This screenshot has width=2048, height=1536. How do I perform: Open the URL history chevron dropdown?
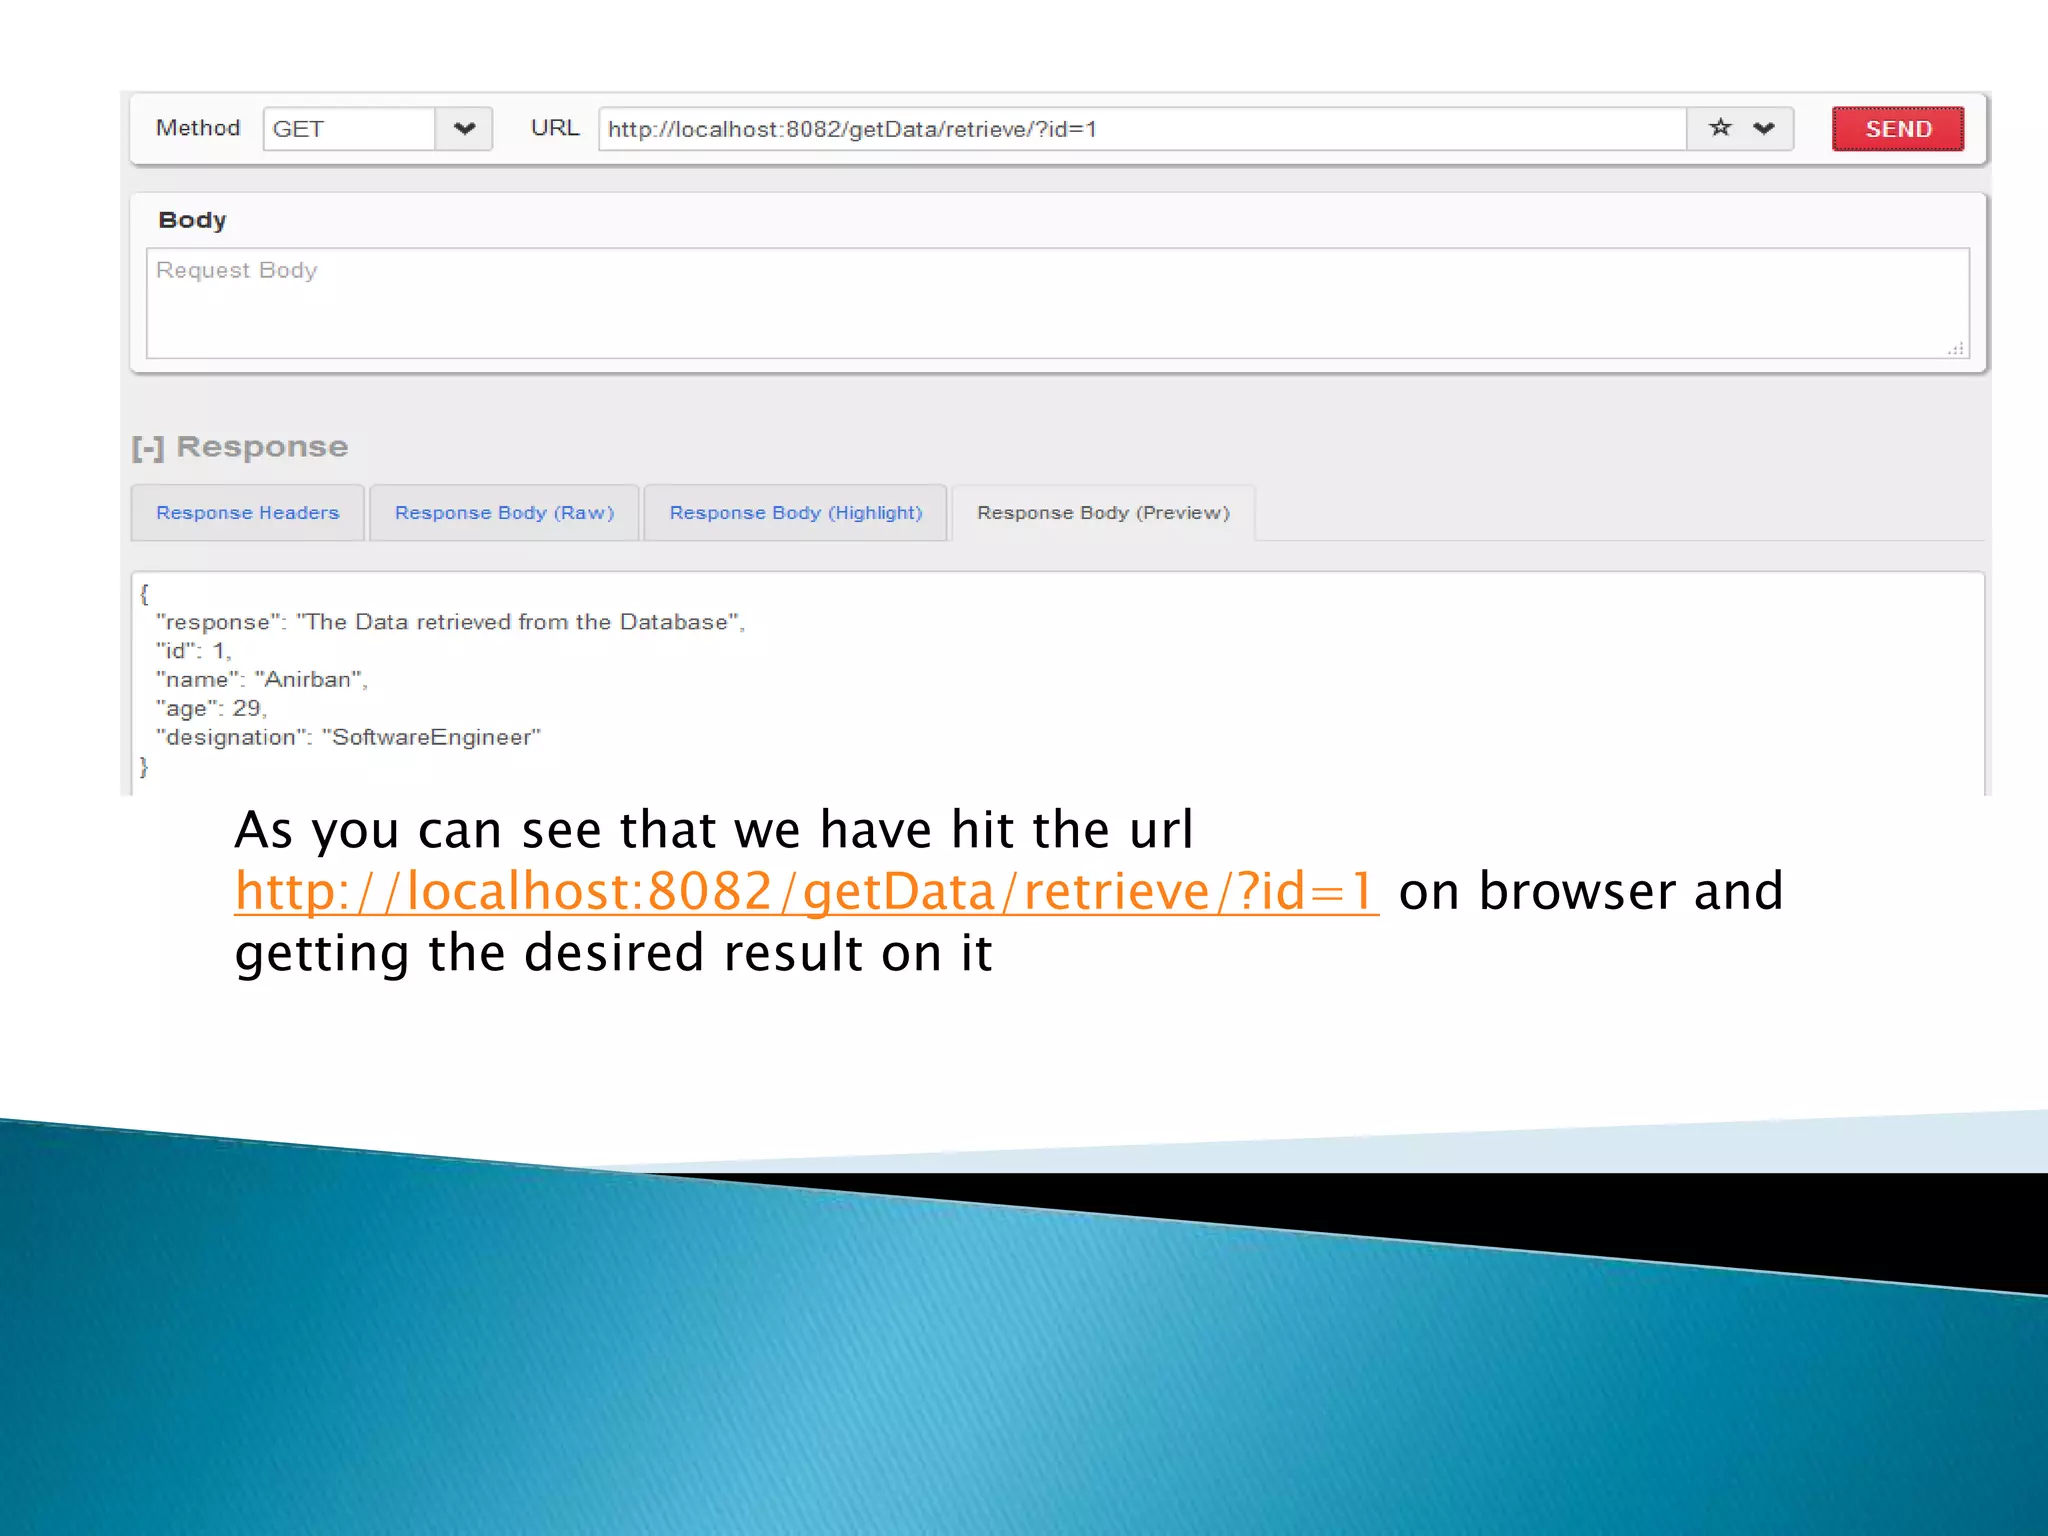click(x=1764, y=128)
